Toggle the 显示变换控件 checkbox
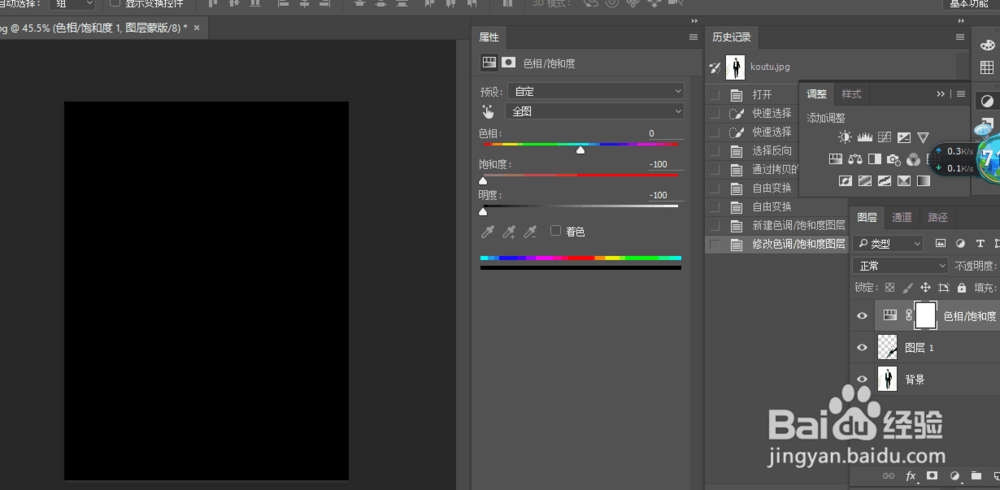This screenshot has height=490, width=1000. 115,3
